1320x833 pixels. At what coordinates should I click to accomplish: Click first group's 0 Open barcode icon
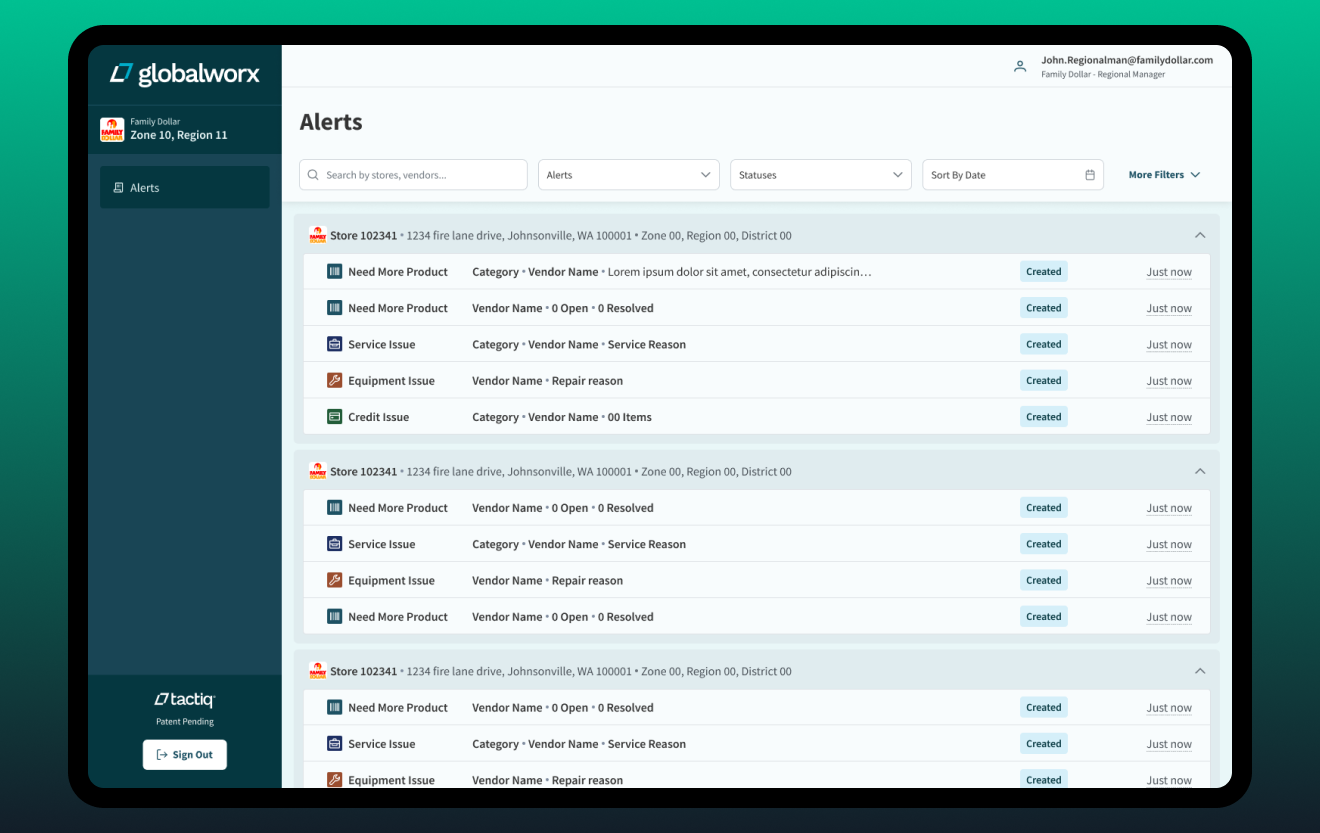[335, 308]
